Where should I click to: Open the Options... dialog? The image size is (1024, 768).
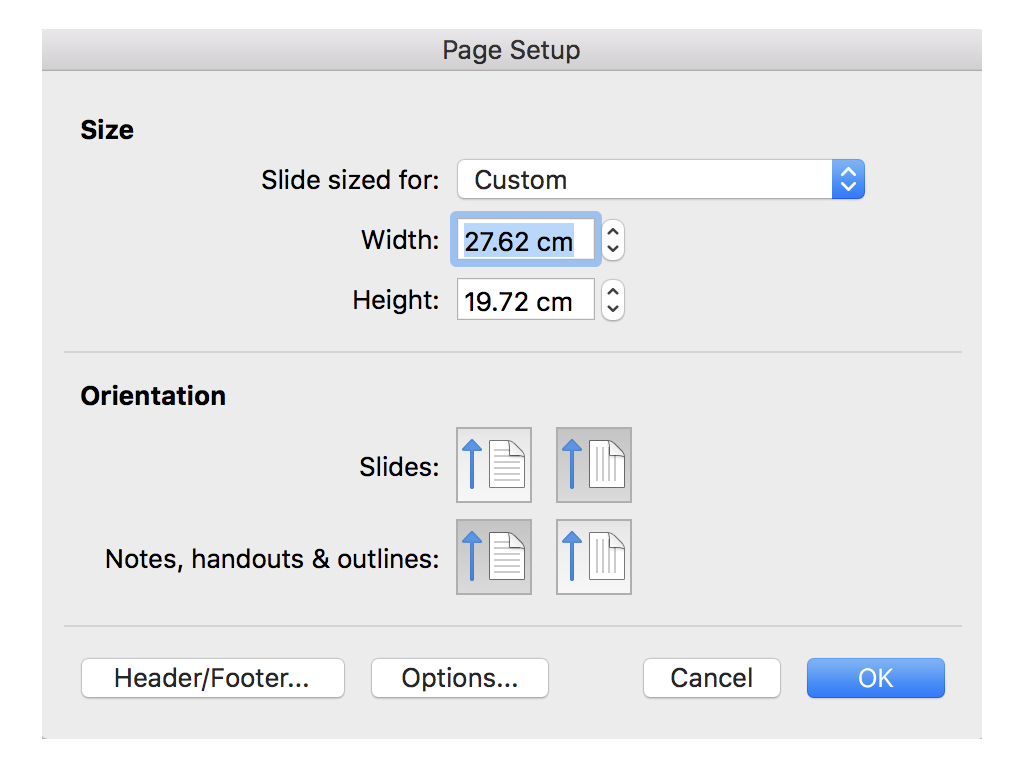pos(460,678)
